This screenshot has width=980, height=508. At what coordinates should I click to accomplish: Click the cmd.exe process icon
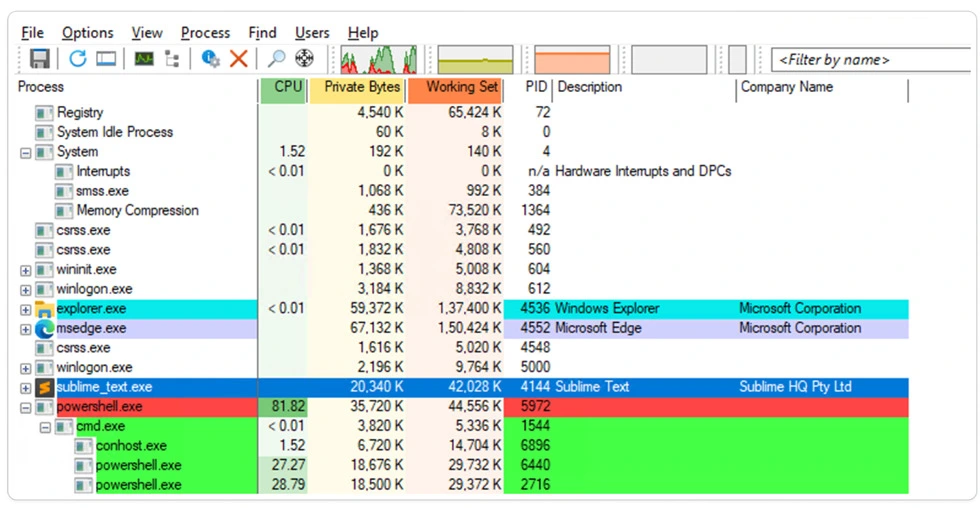point(64,427)
